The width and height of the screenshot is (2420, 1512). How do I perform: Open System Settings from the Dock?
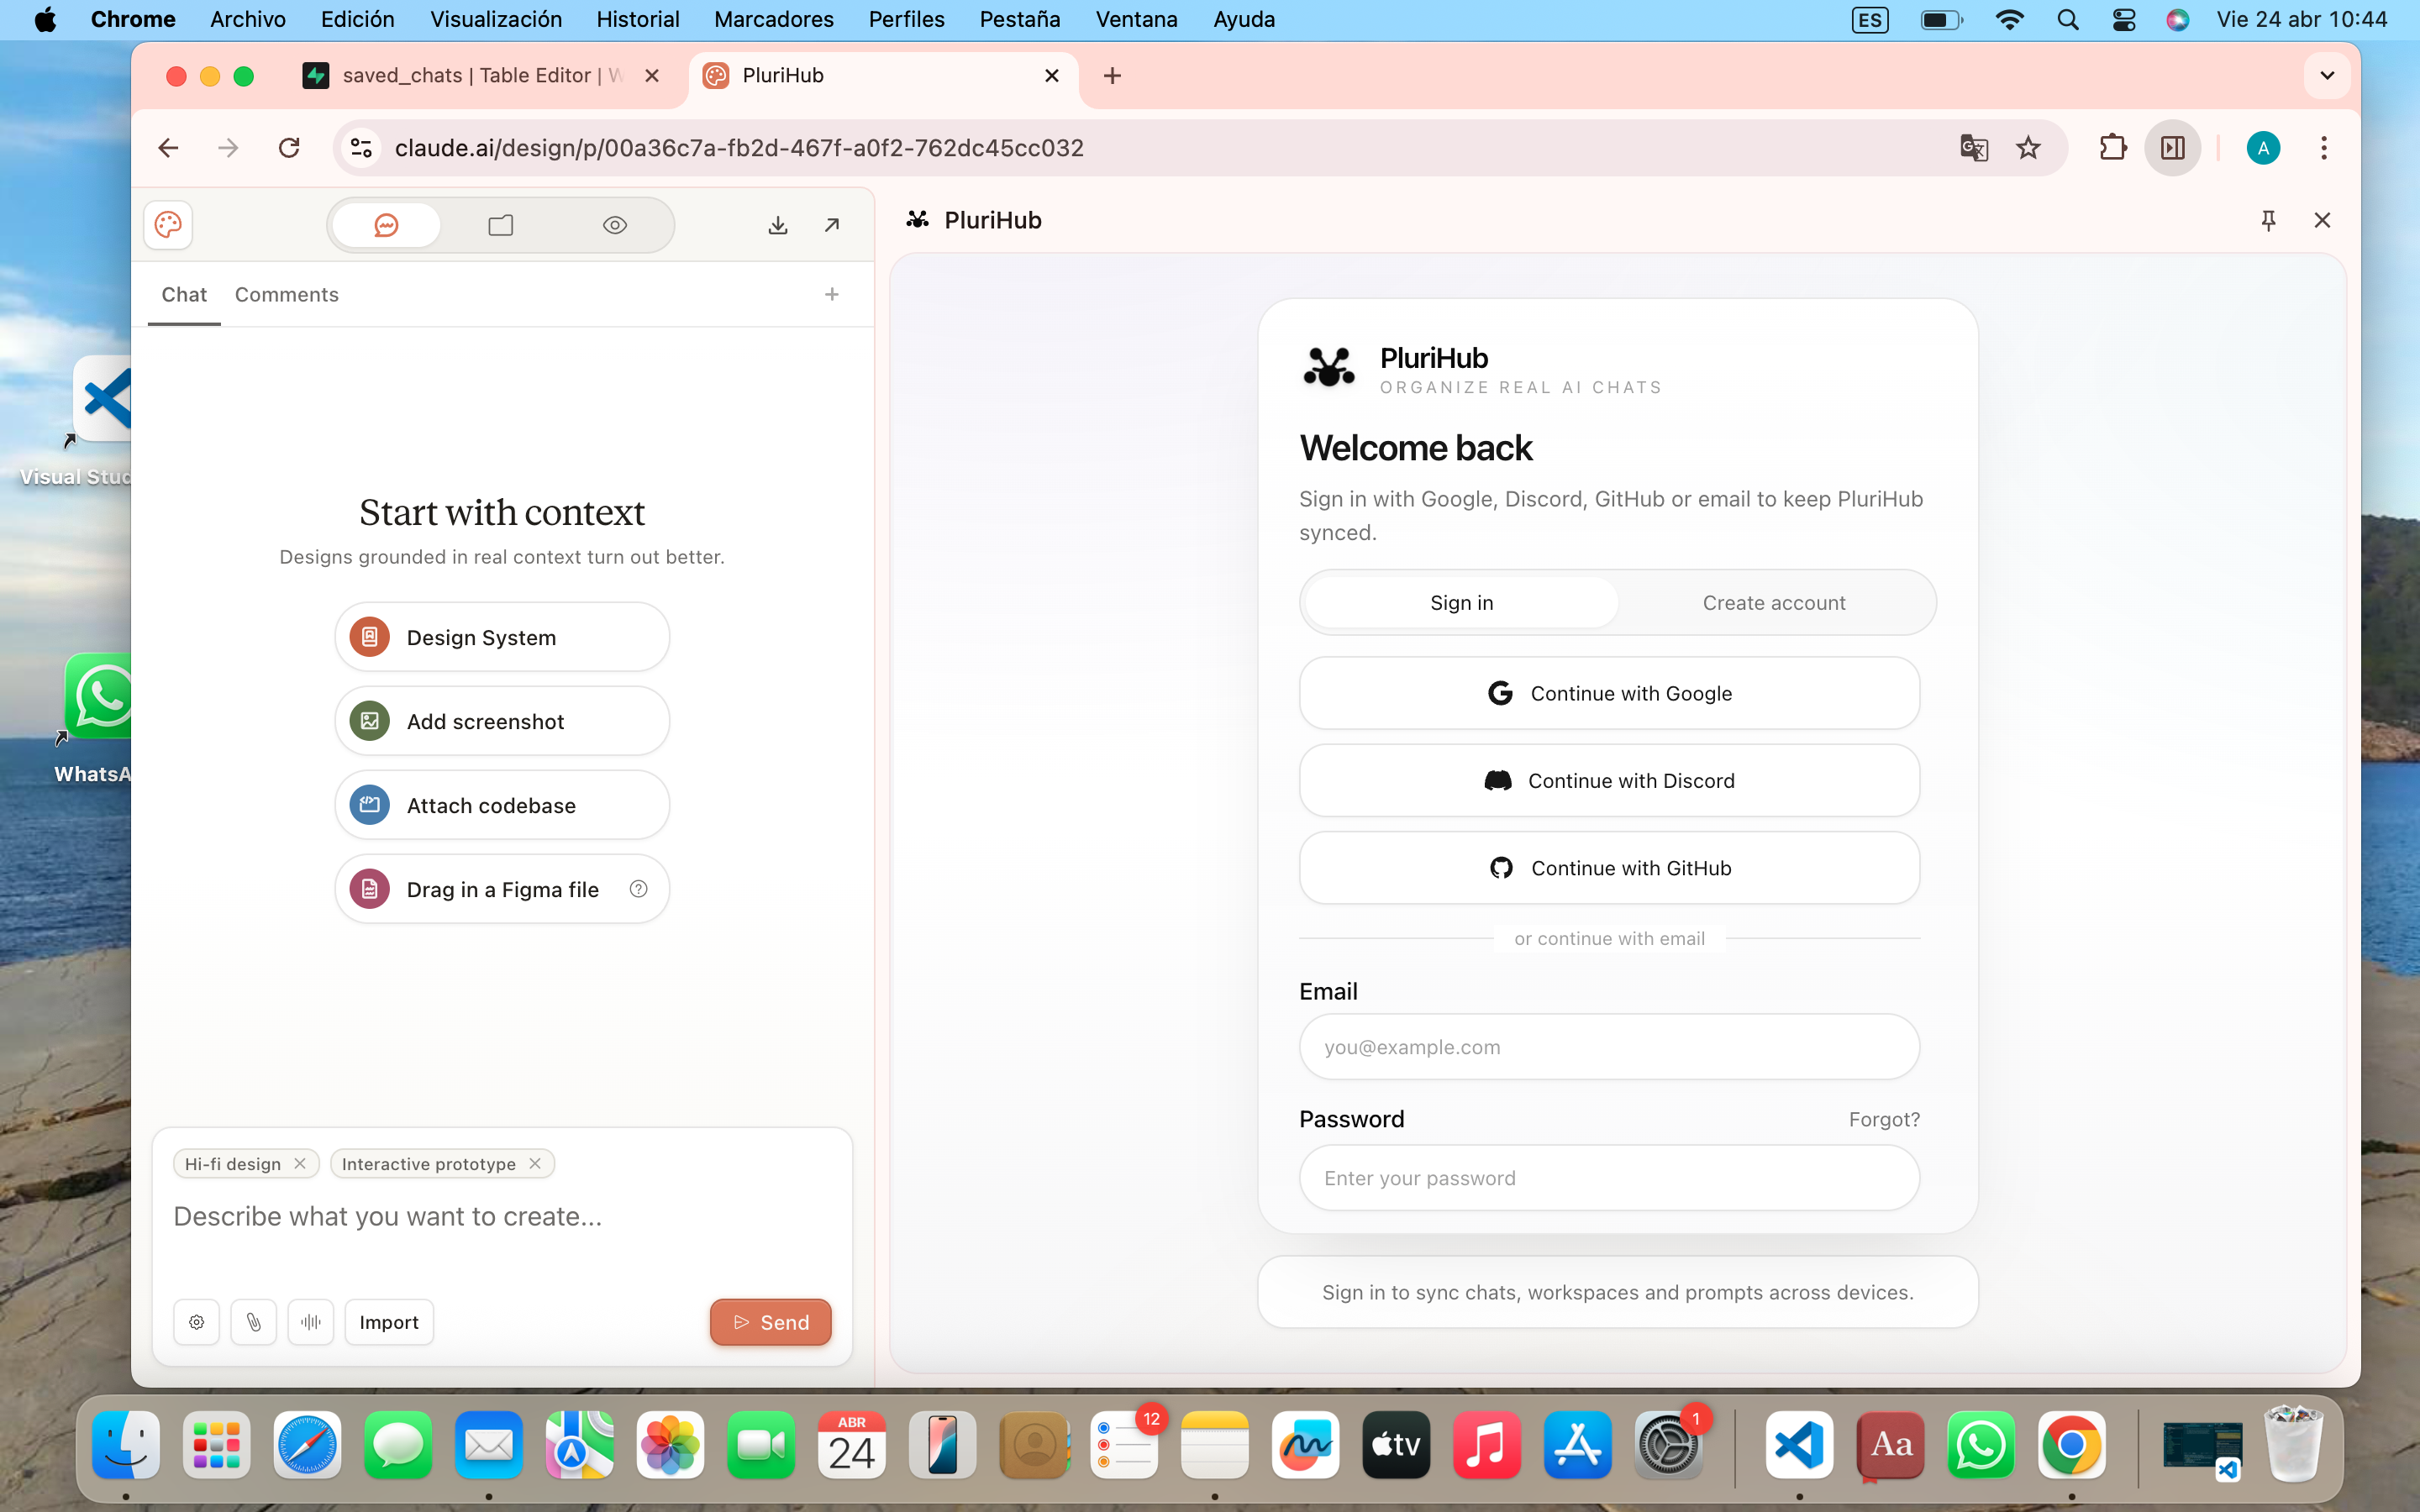[x=1668, y=1444]
